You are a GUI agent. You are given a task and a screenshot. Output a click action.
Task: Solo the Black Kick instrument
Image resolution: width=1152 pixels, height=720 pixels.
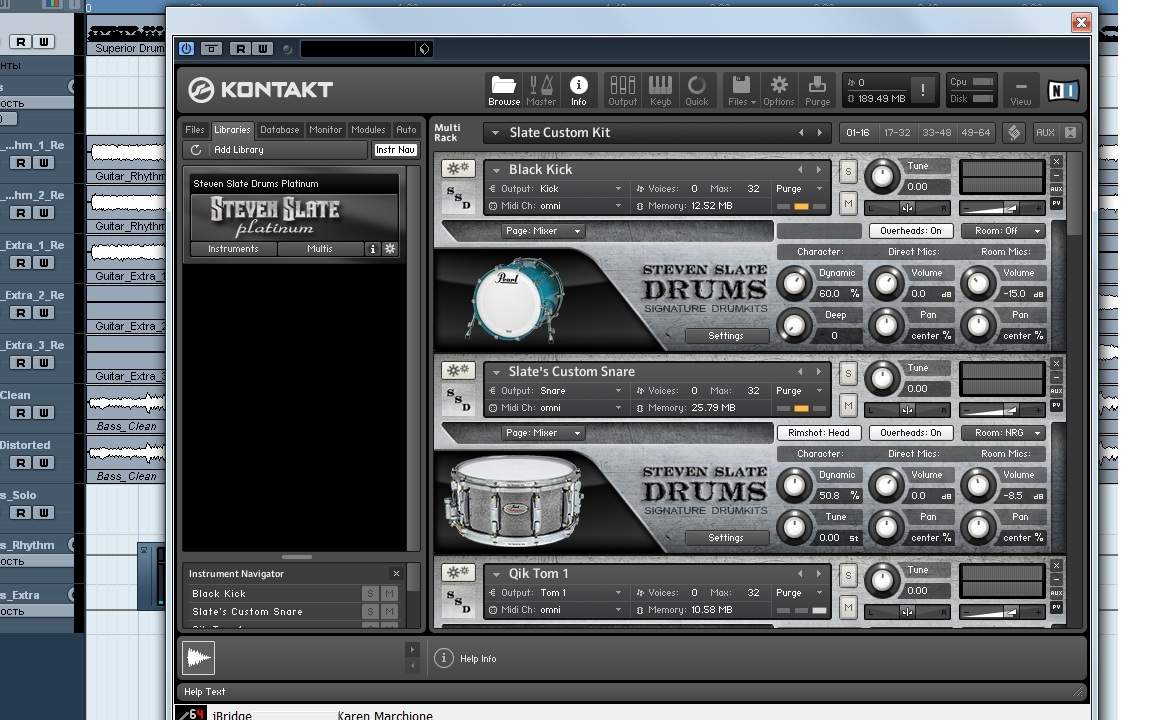(848, 171)
